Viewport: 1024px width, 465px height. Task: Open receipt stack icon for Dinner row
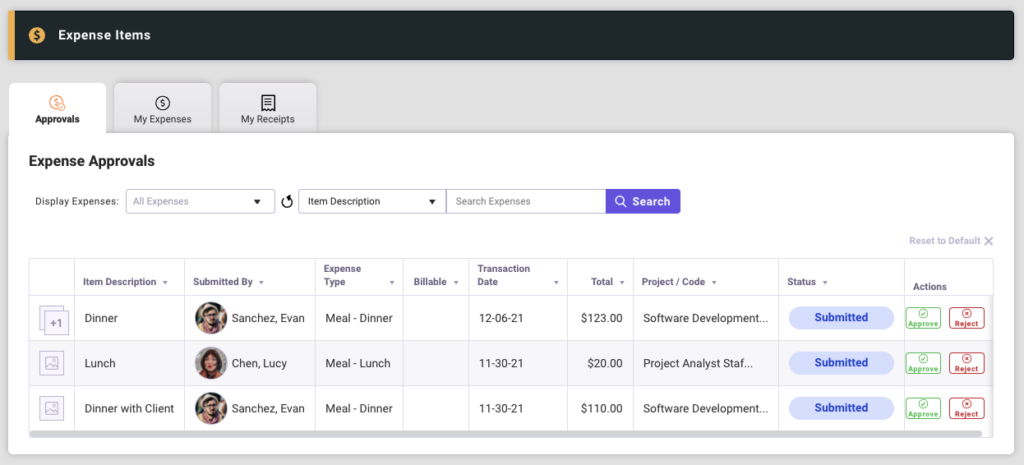click(x=52, y=319)
